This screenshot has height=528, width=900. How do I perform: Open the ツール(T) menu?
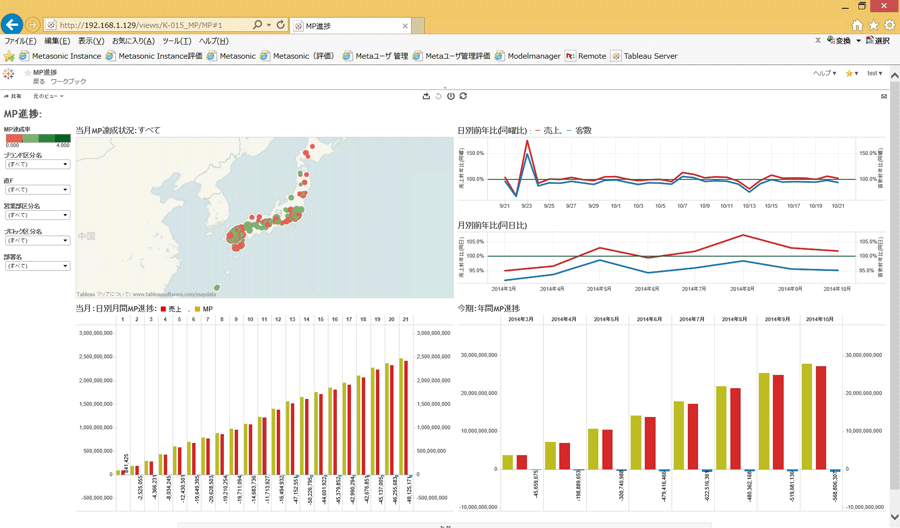click(x=176, y=41)
